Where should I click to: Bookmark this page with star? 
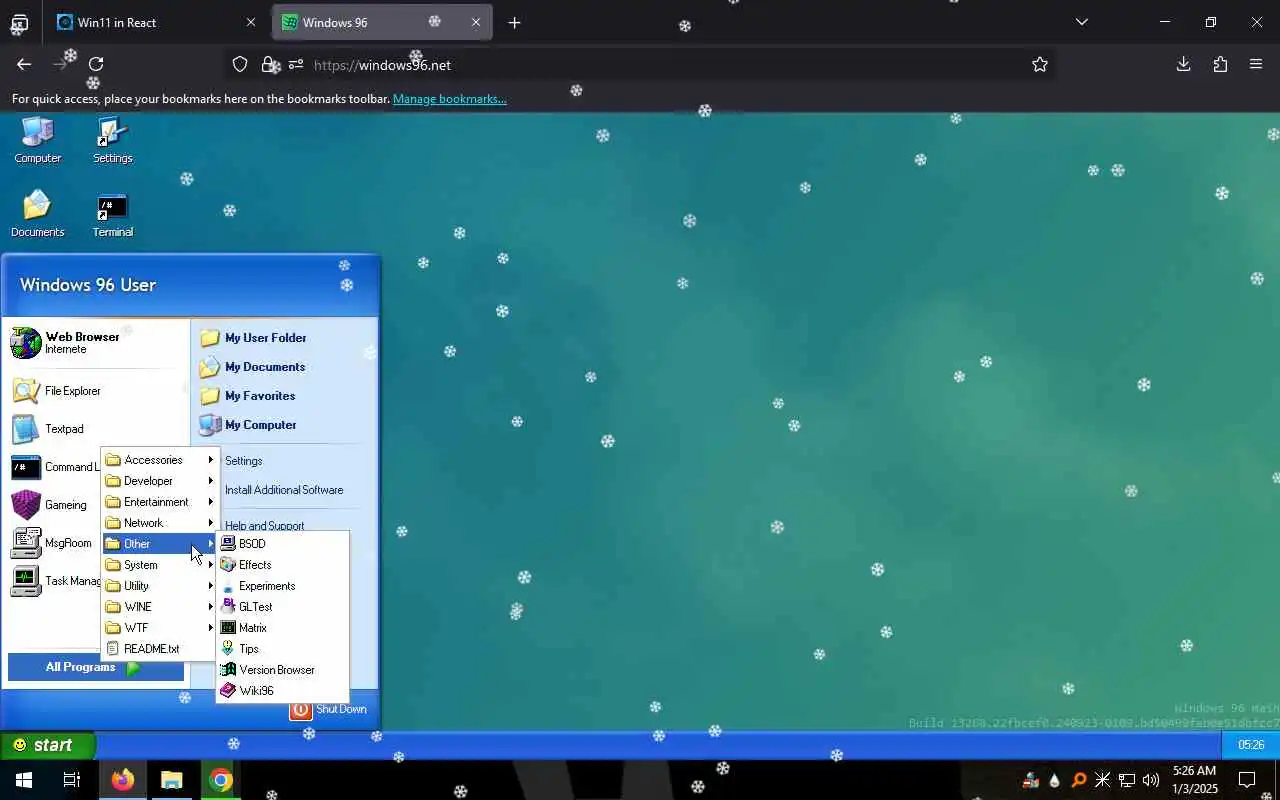pos(1040,64)
